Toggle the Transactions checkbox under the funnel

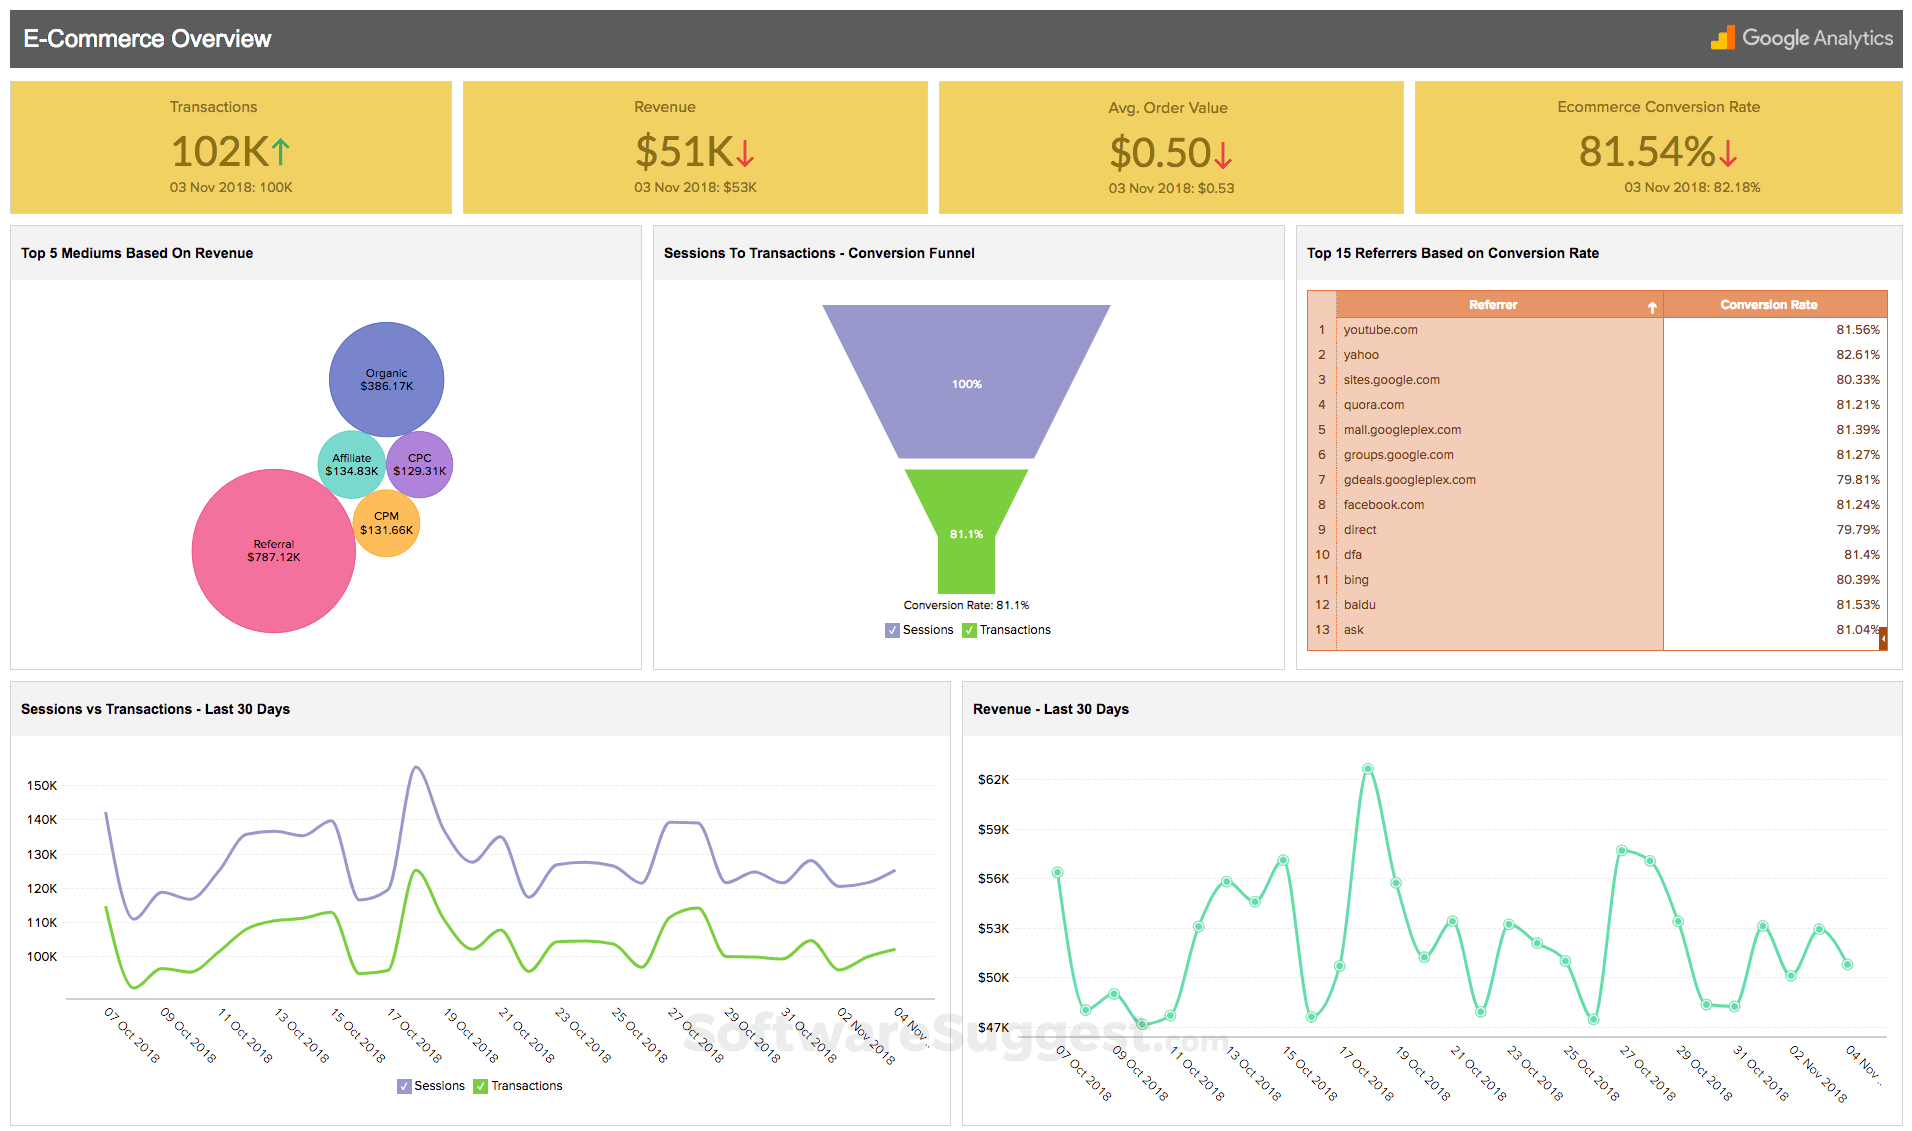968,630
